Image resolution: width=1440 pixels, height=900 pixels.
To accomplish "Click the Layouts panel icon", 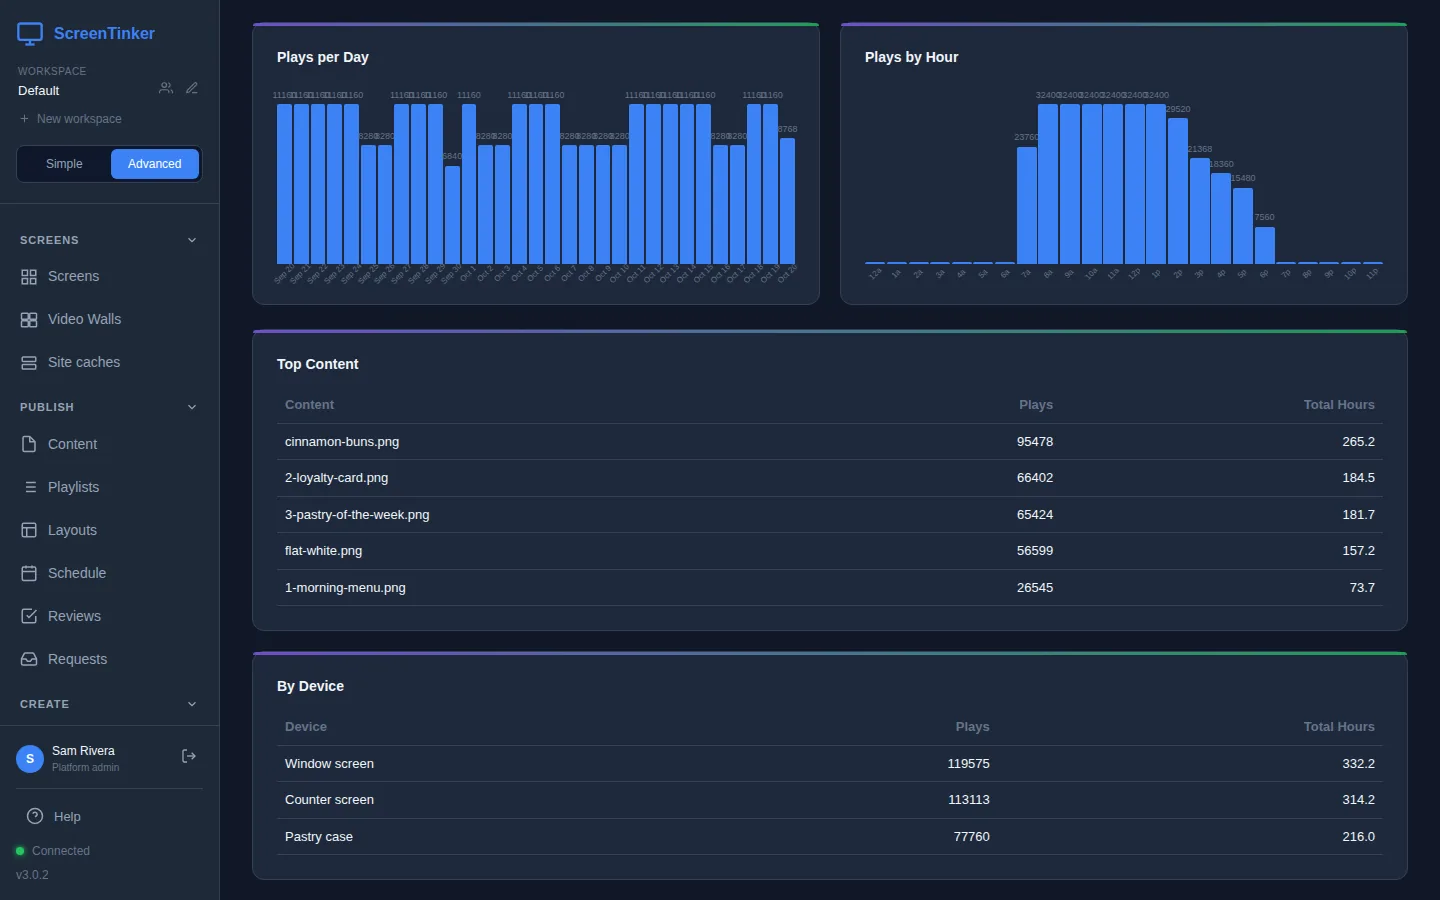I will [29, 530].
